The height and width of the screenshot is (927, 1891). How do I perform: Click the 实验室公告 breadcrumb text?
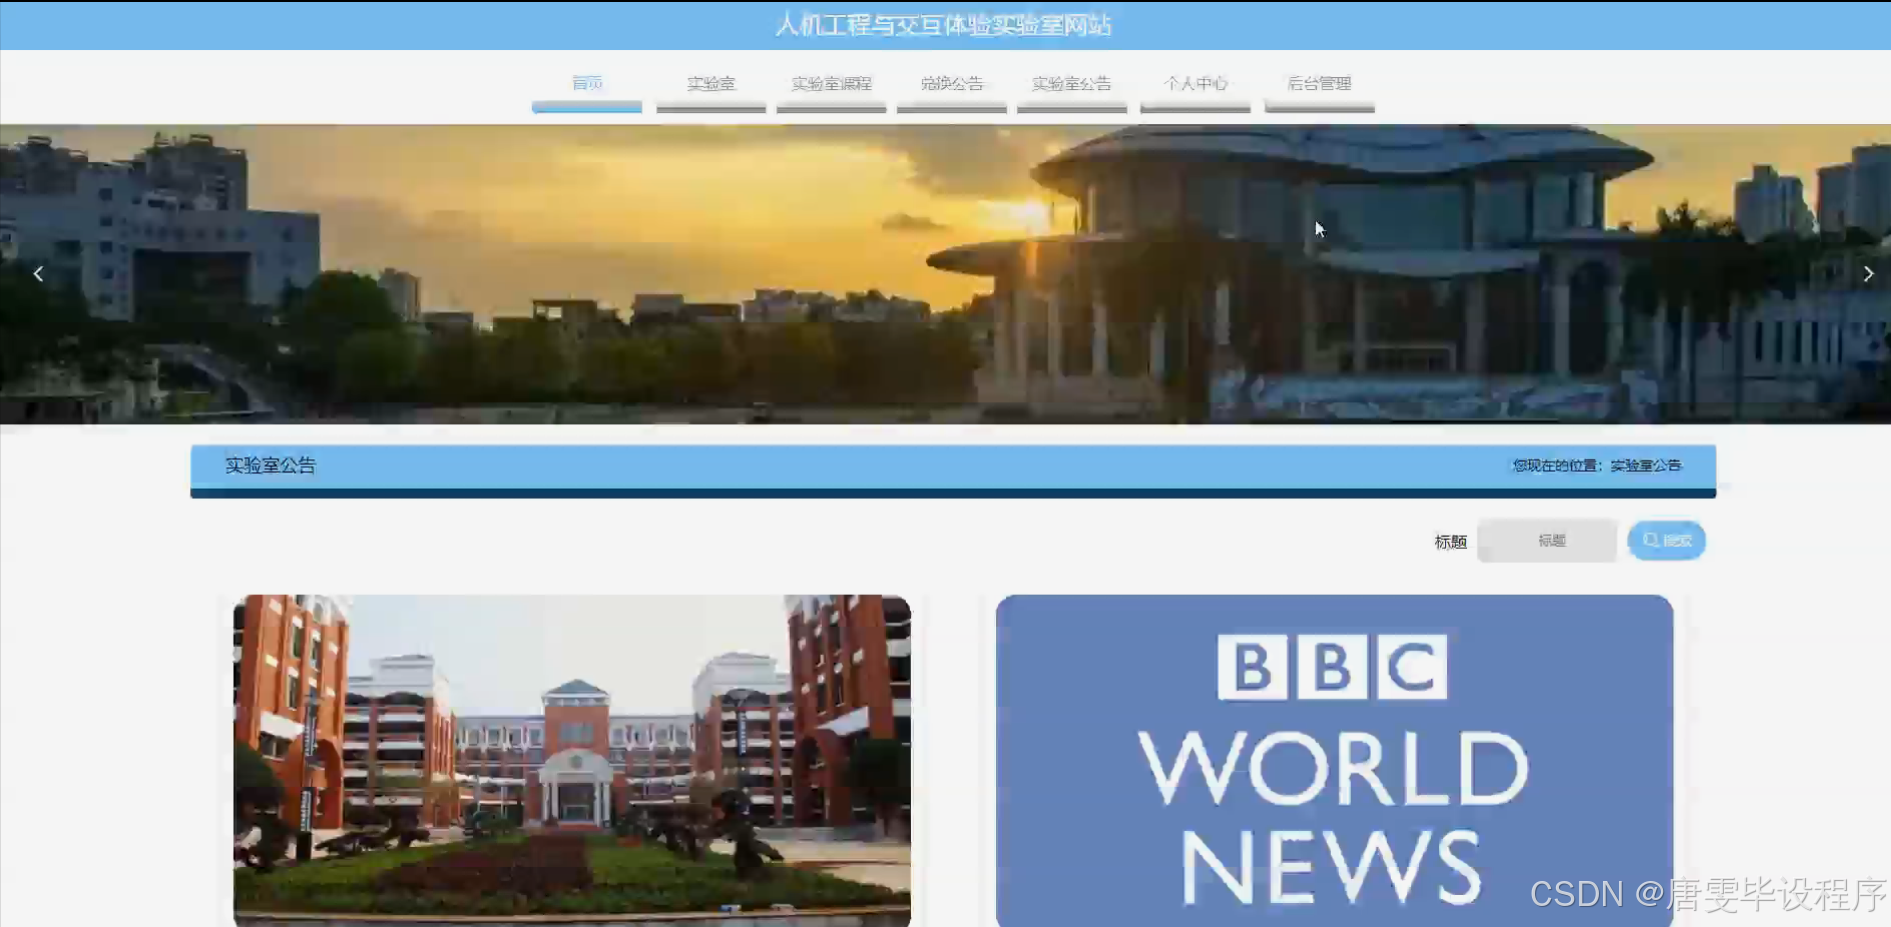click(x=1646, y=466)
